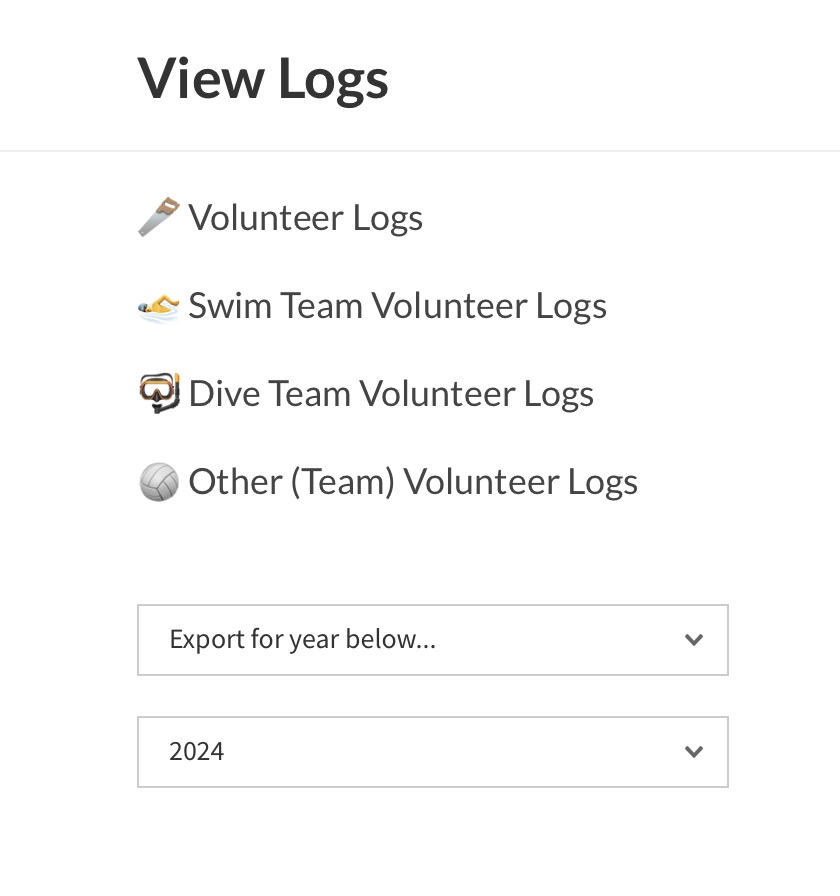Click the volleyball icon

click(158, 482)
